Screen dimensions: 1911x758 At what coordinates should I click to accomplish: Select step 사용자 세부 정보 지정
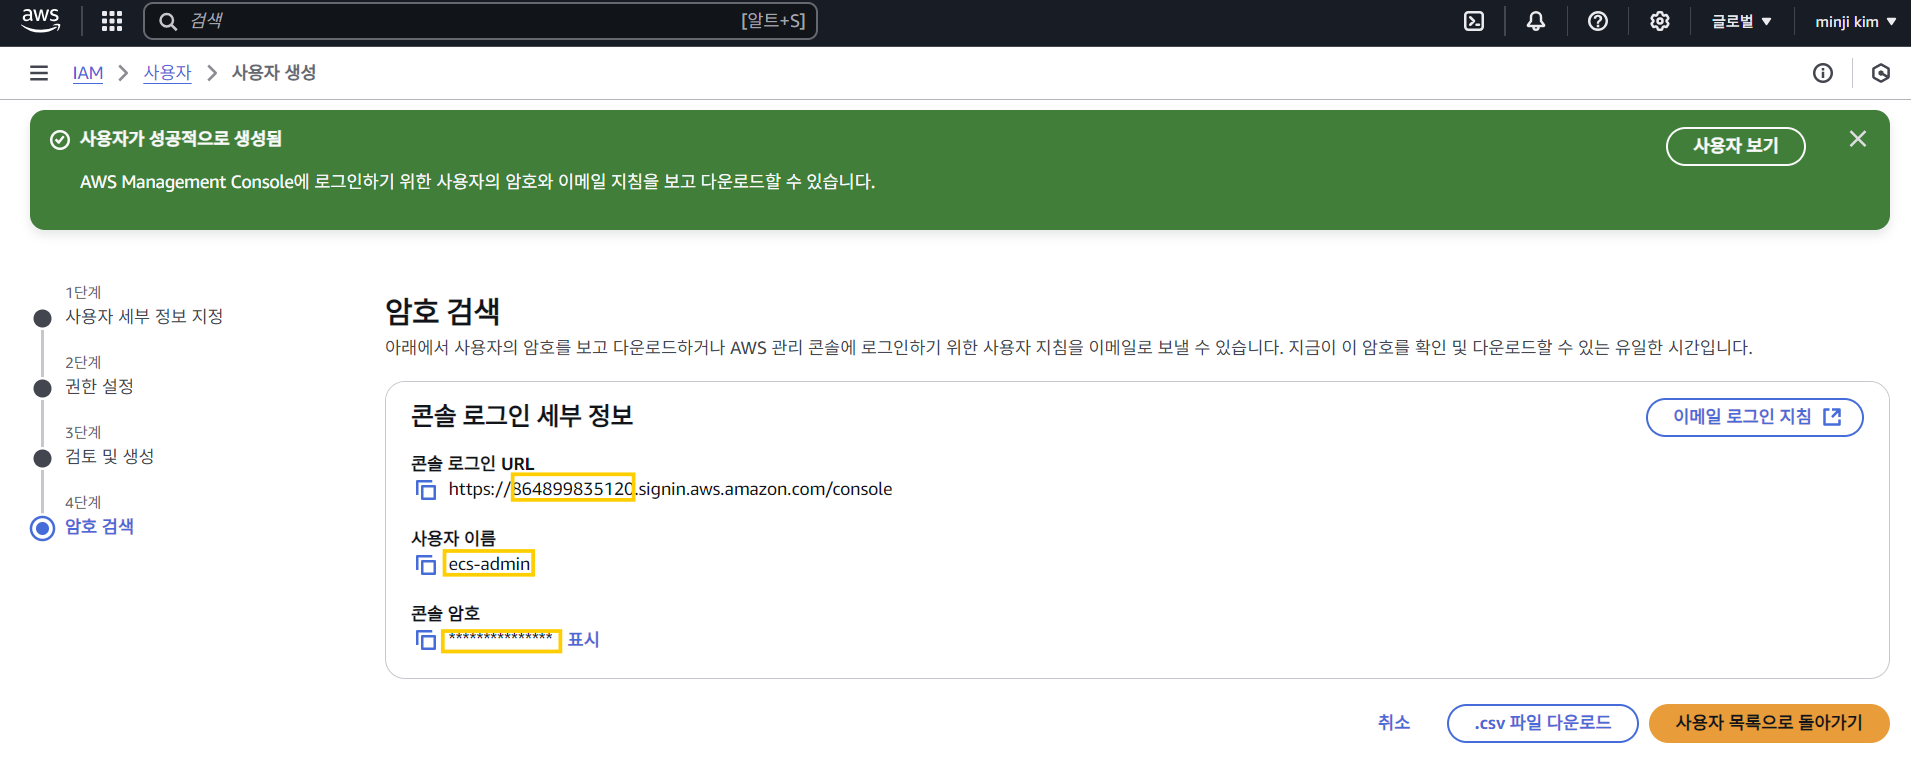pos(144,317)
